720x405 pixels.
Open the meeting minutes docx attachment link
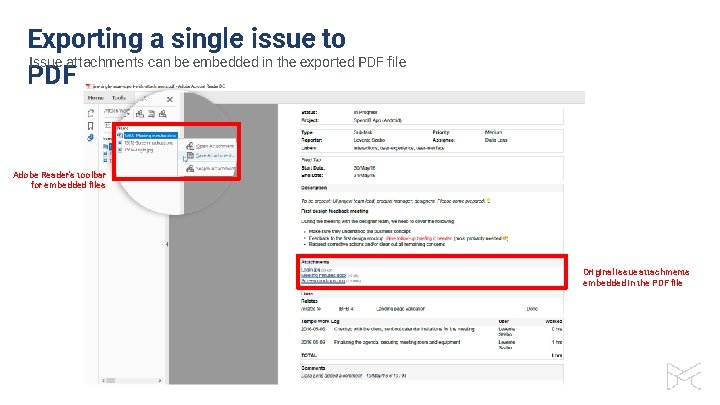click(x=324, y=275)
